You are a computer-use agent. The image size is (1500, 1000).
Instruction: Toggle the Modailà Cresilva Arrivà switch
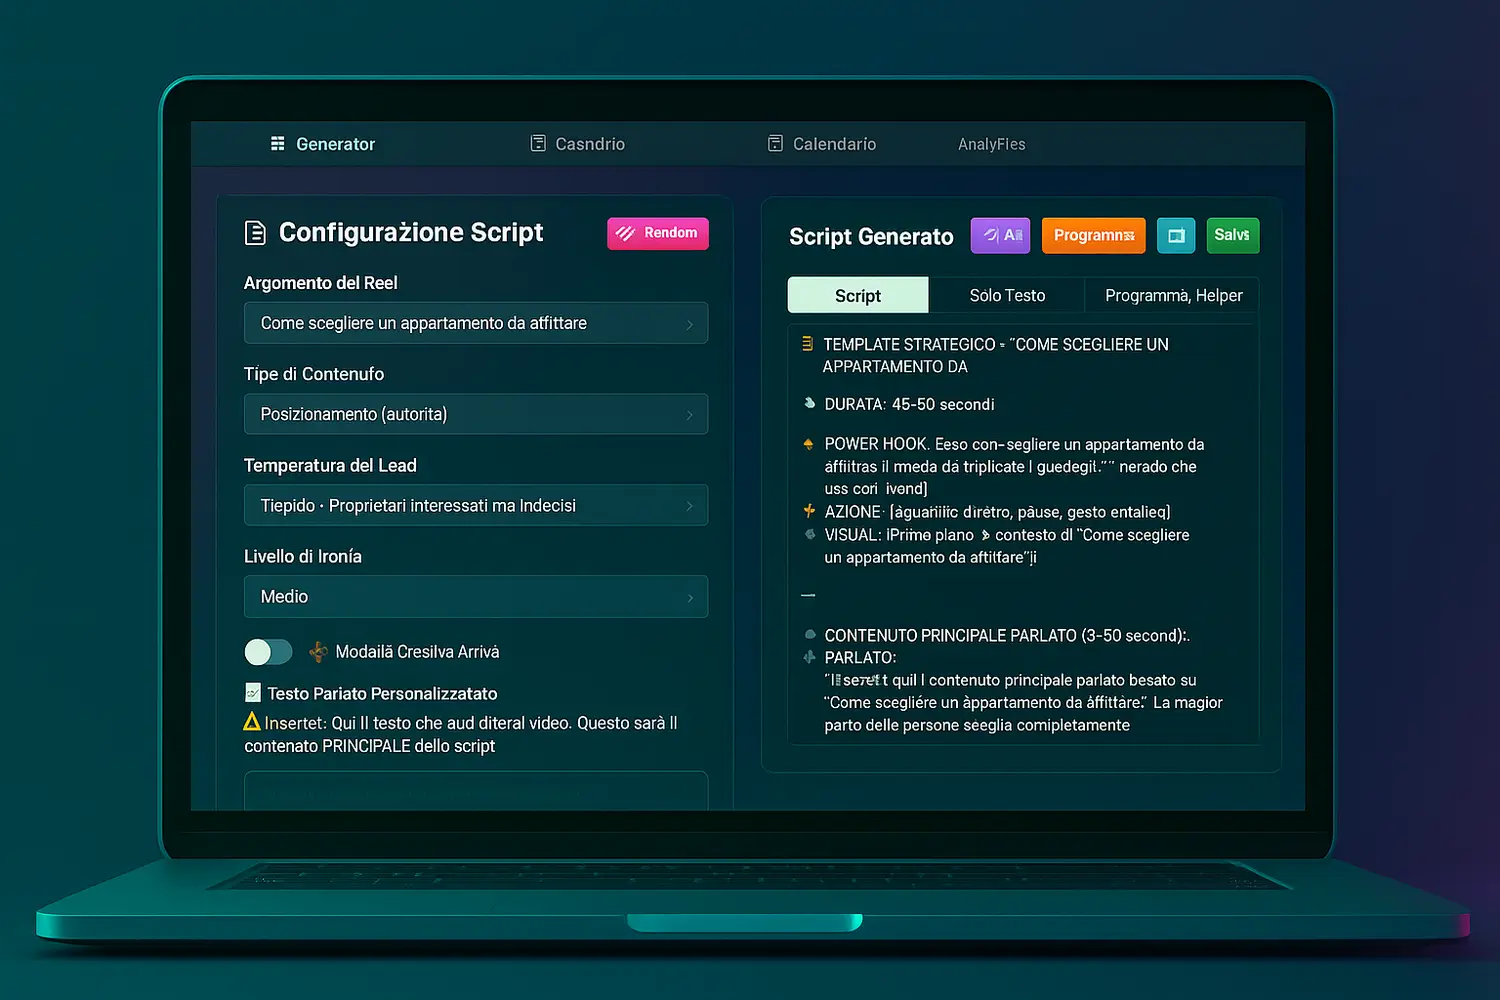(268, 652)
